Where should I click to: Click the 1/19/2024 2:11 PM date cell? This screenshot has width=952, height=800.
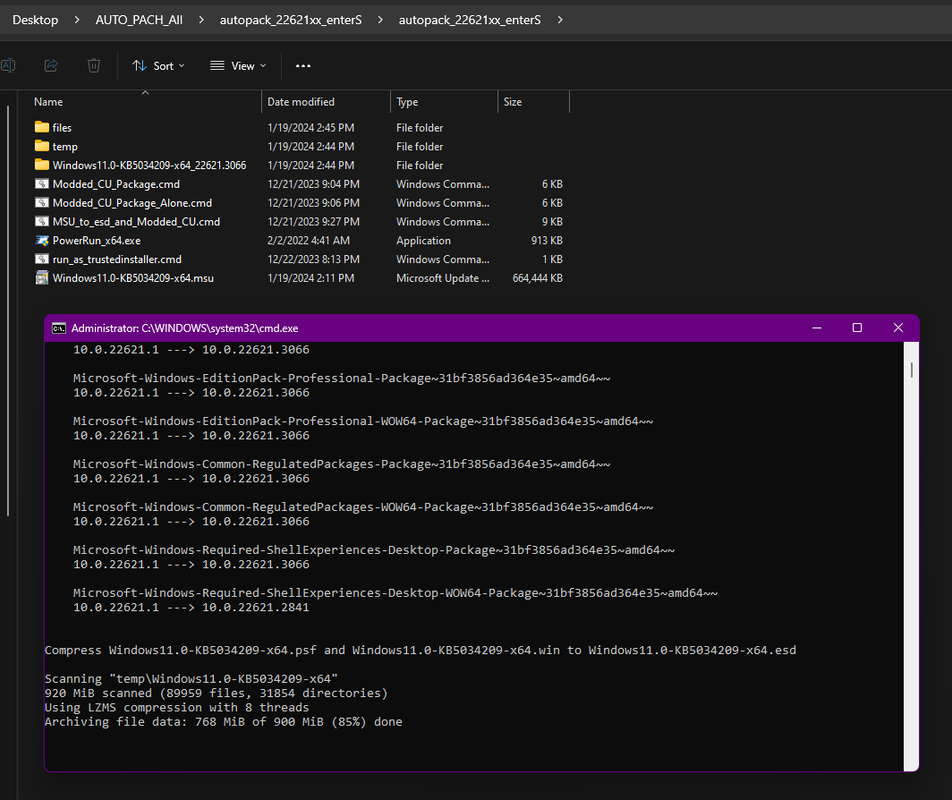coord(311,278)
